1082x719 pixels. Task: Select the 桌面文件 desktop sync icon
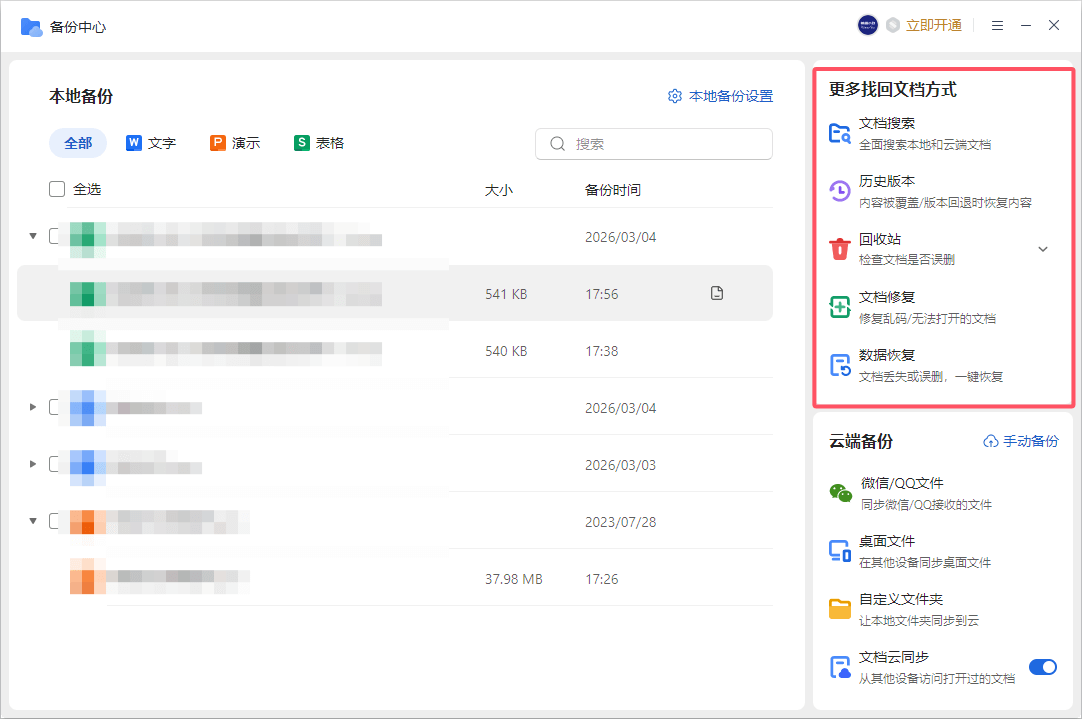842,548
